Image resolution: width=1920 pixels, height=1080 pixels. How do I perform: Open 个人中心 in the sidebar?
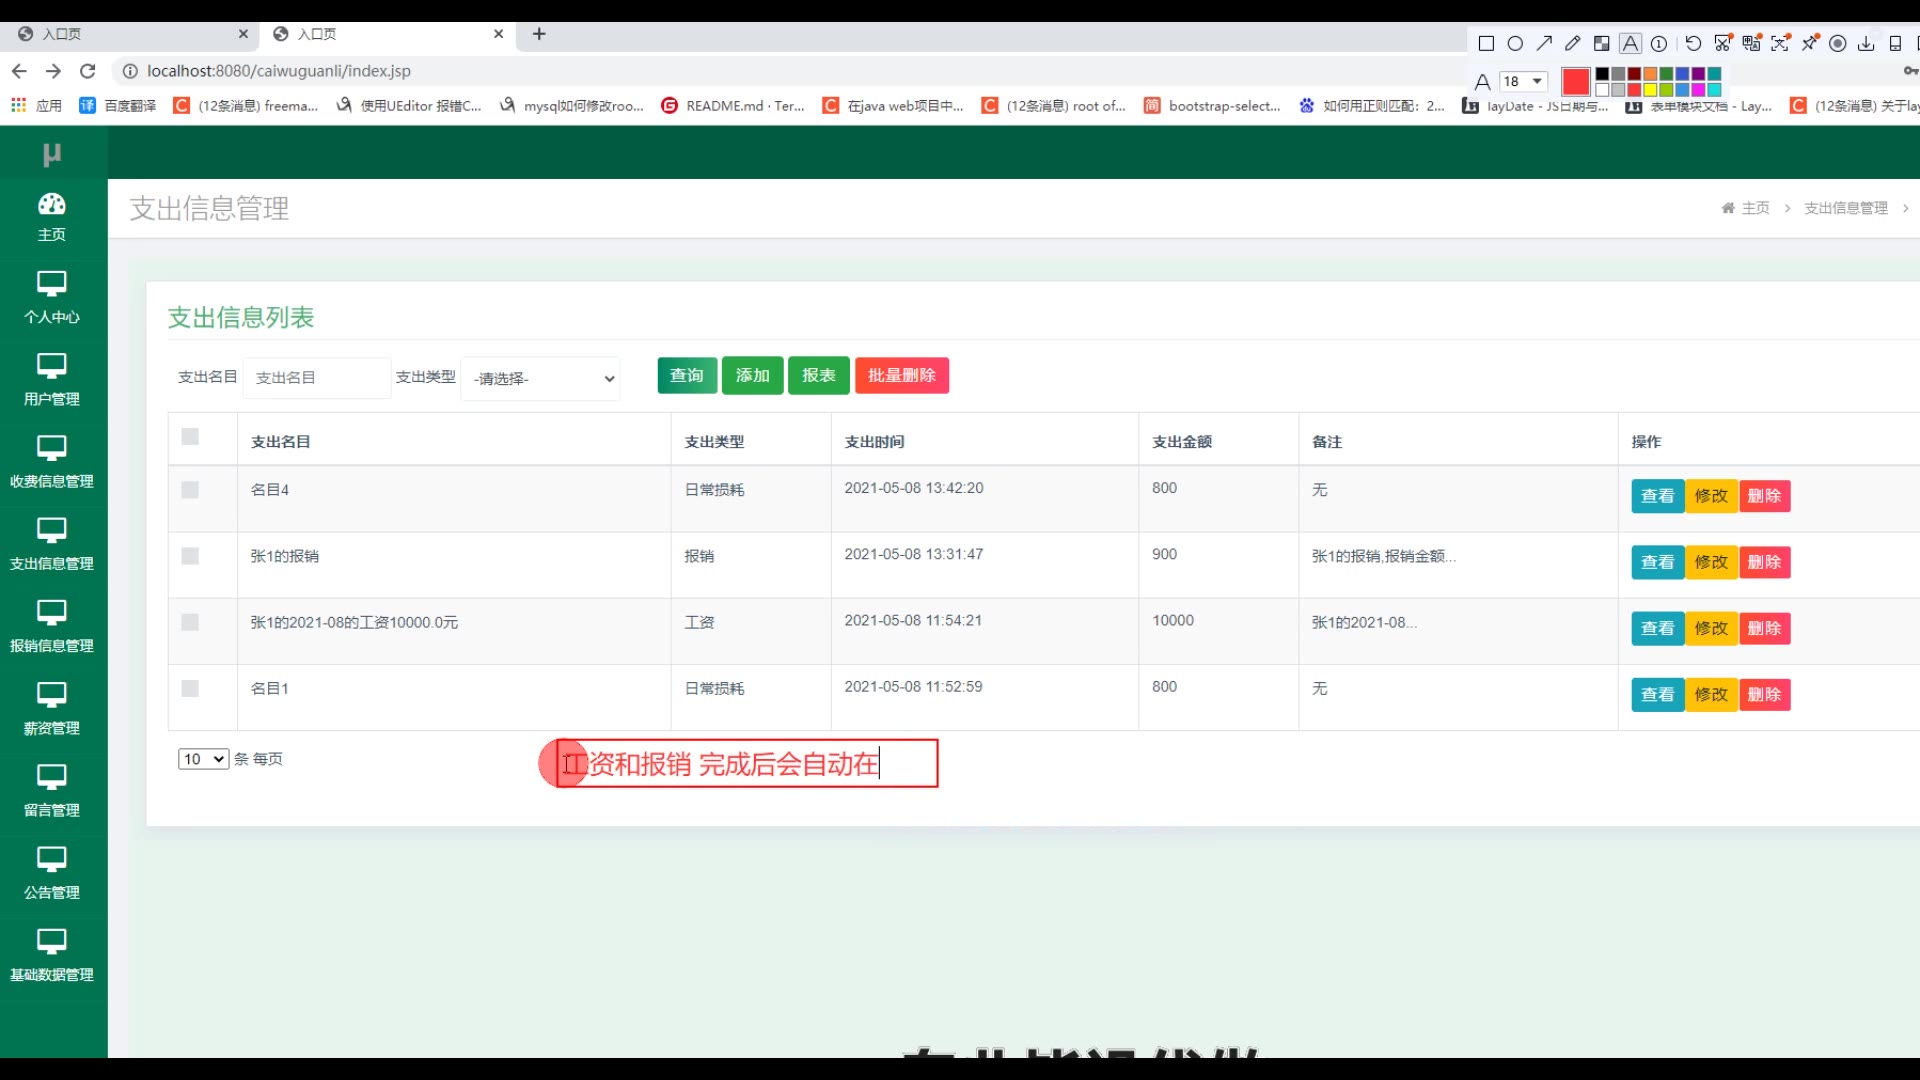[x=52, y=299]
